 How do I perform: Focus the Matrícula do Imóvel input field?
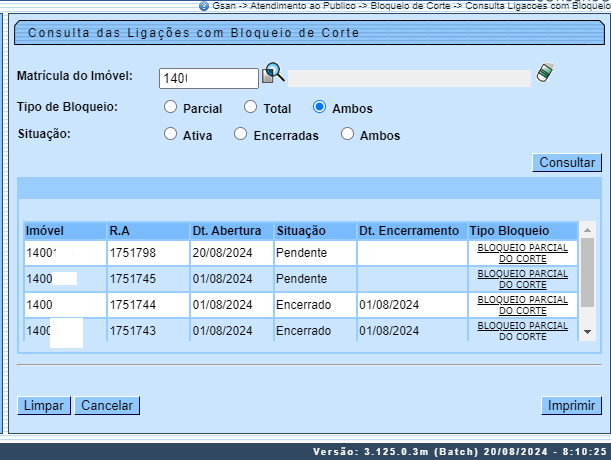click(208, 78)
